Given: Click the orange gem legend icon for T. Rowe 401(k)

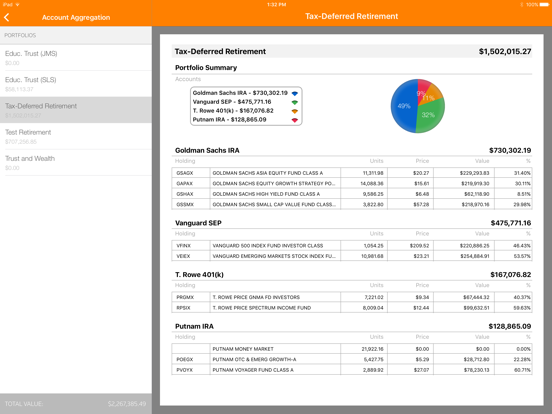Looking at the screenshot, I should [295, 111].
